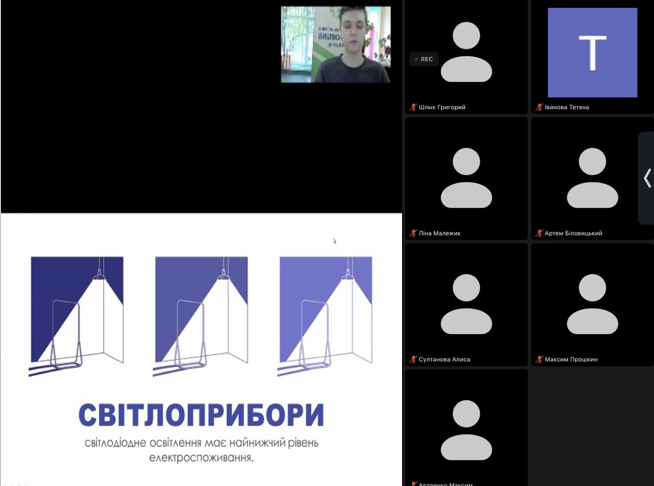Click muted mic icon beside Ліна Малежик

point(413,233)
